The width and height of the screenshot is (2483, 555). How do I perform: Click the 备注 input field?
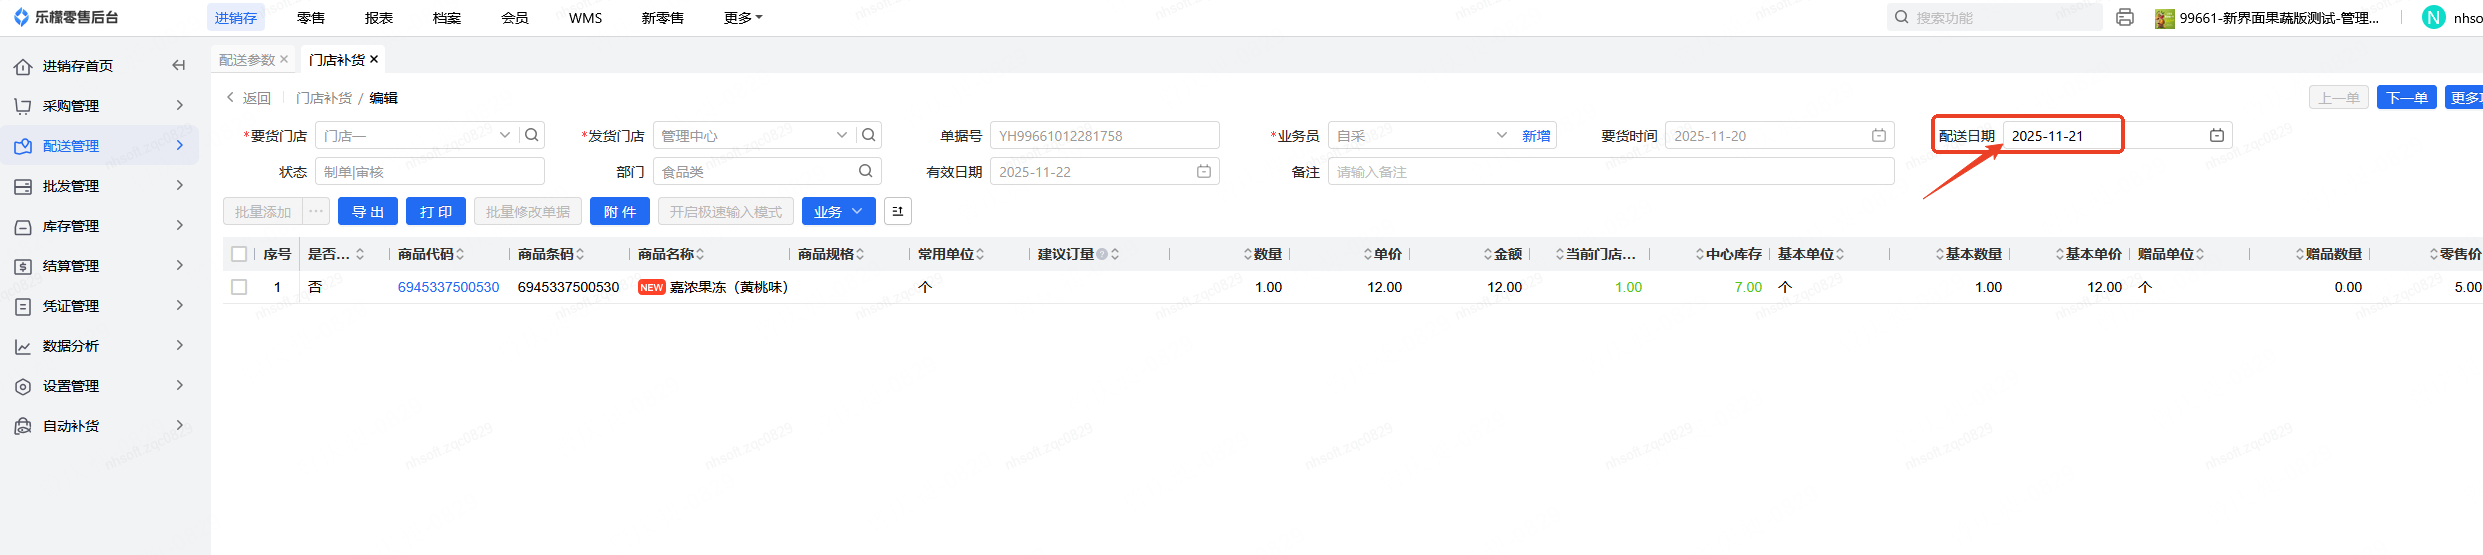1610,172
